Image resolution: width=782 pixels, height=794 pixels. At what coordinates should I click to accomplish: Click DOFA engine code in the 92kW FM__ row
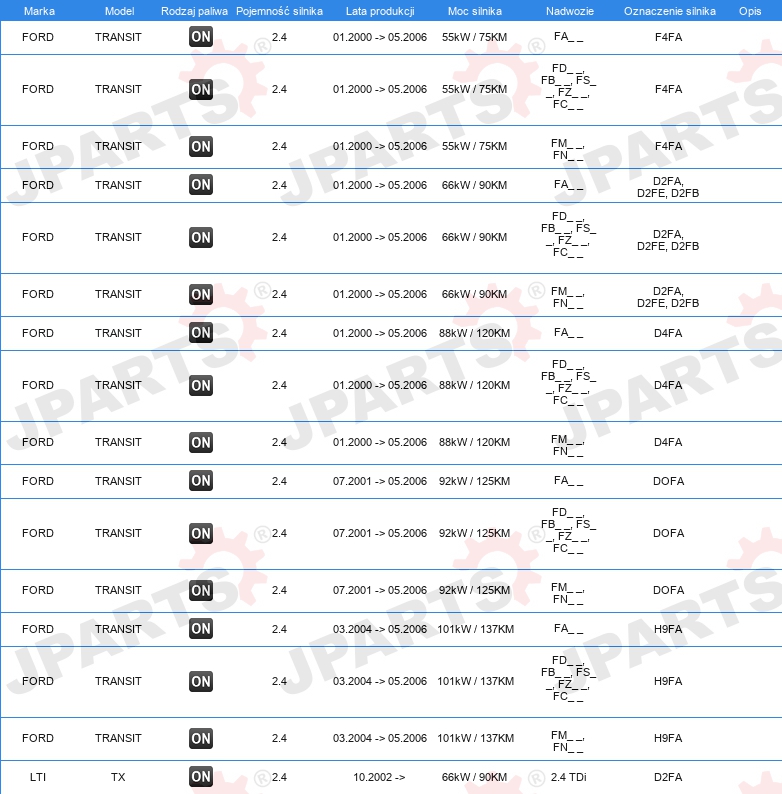point(668,590)
